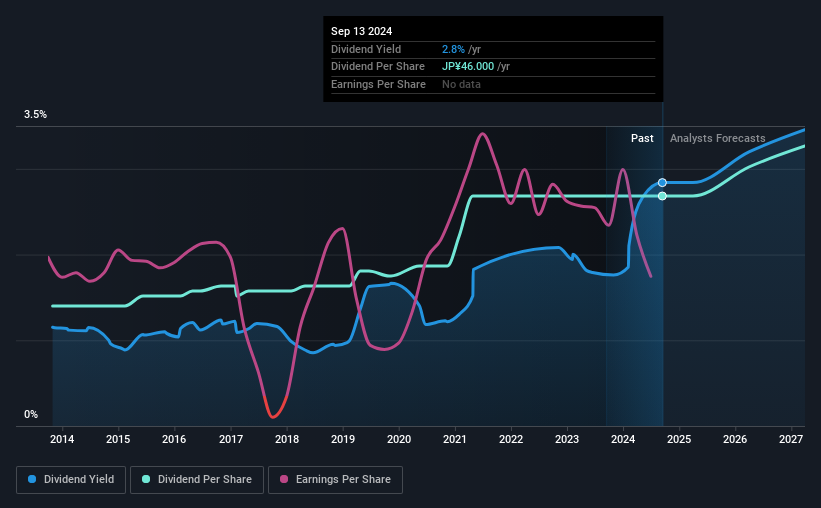Click the 2019 x-axis label
The height and width of the screenshot is (508, 821).
(343, 439)
